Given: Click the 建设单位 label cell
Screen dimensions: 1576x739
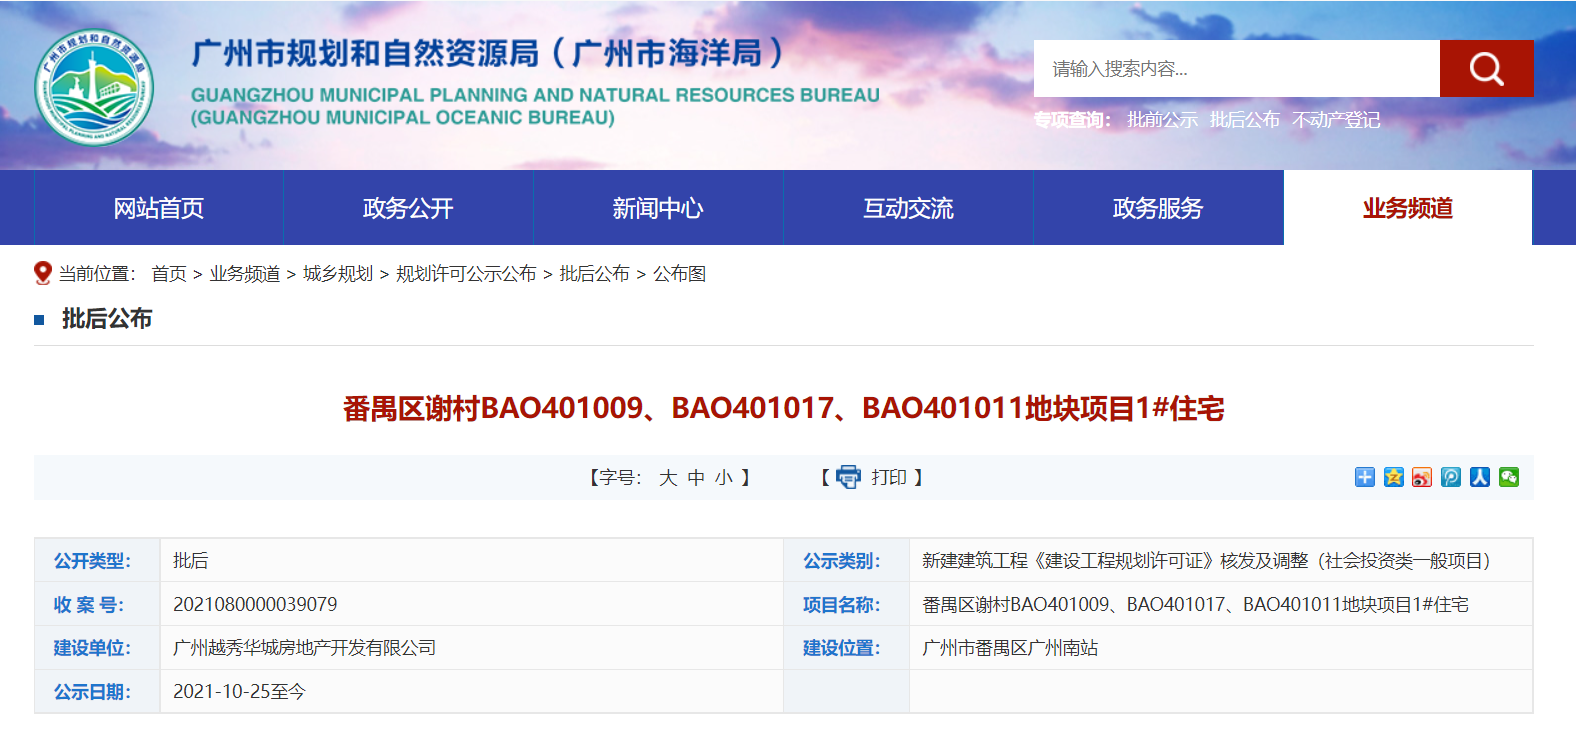Looking at the screenshot, I should click(x=97, y=648).
